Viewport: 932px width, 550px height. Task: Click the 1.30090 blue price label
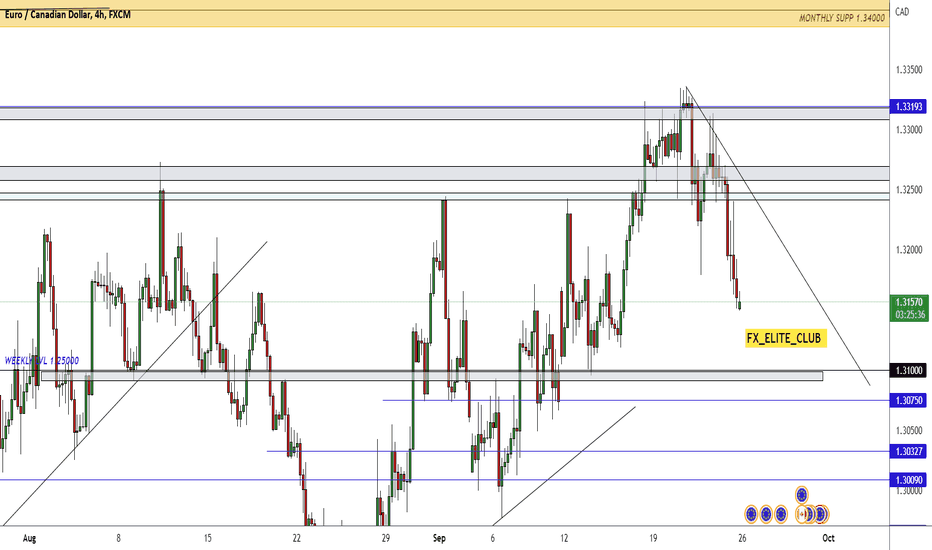[909, 480]
